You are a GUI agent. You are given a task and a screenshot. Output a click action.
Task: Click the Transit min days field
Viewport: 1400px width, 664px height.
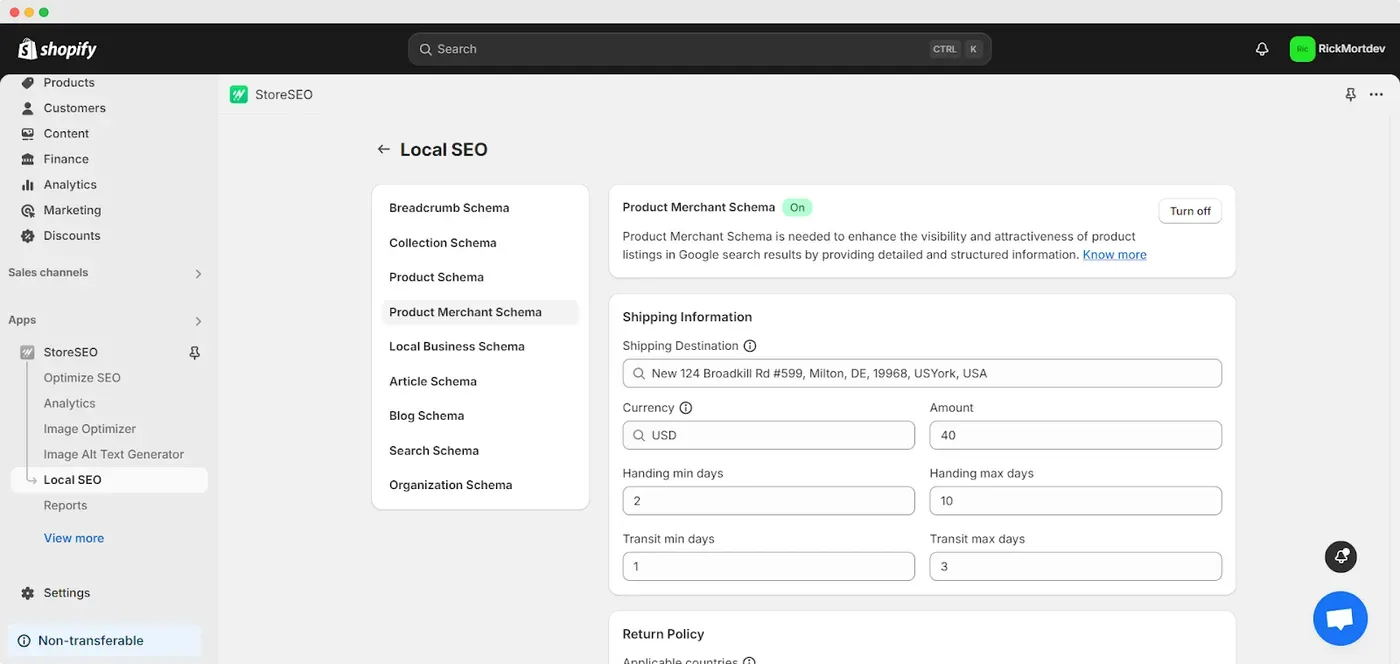click(768, 566)
